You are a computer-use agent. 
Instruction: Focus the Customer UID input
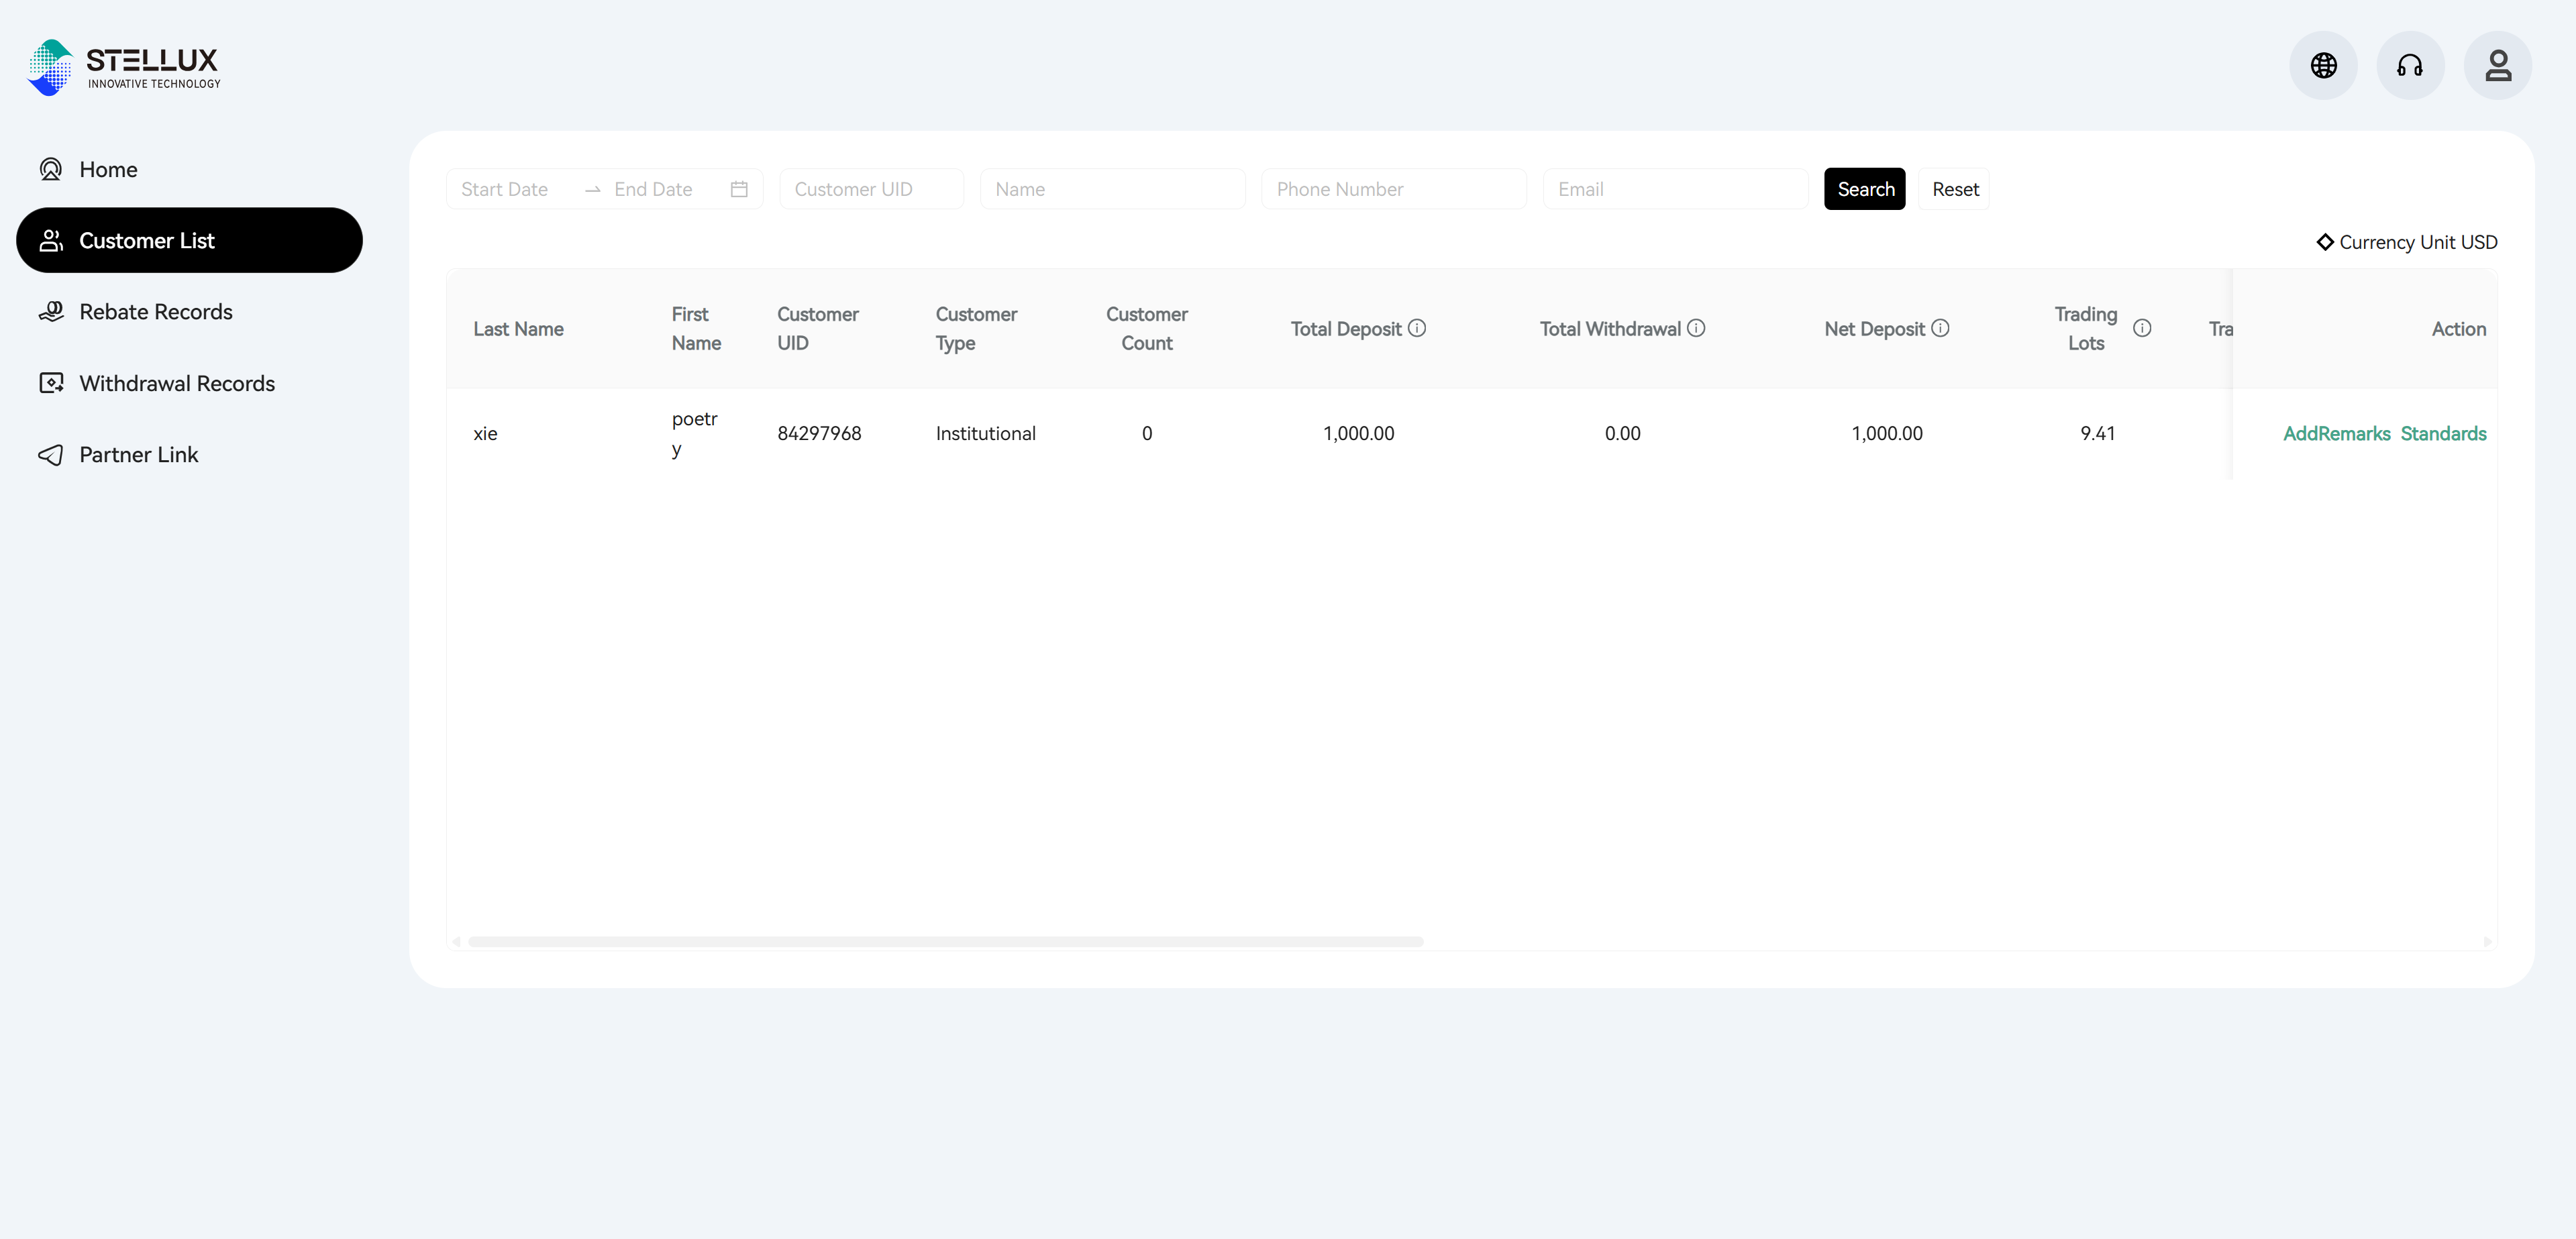pyautogui.click(x=871, y=189)
